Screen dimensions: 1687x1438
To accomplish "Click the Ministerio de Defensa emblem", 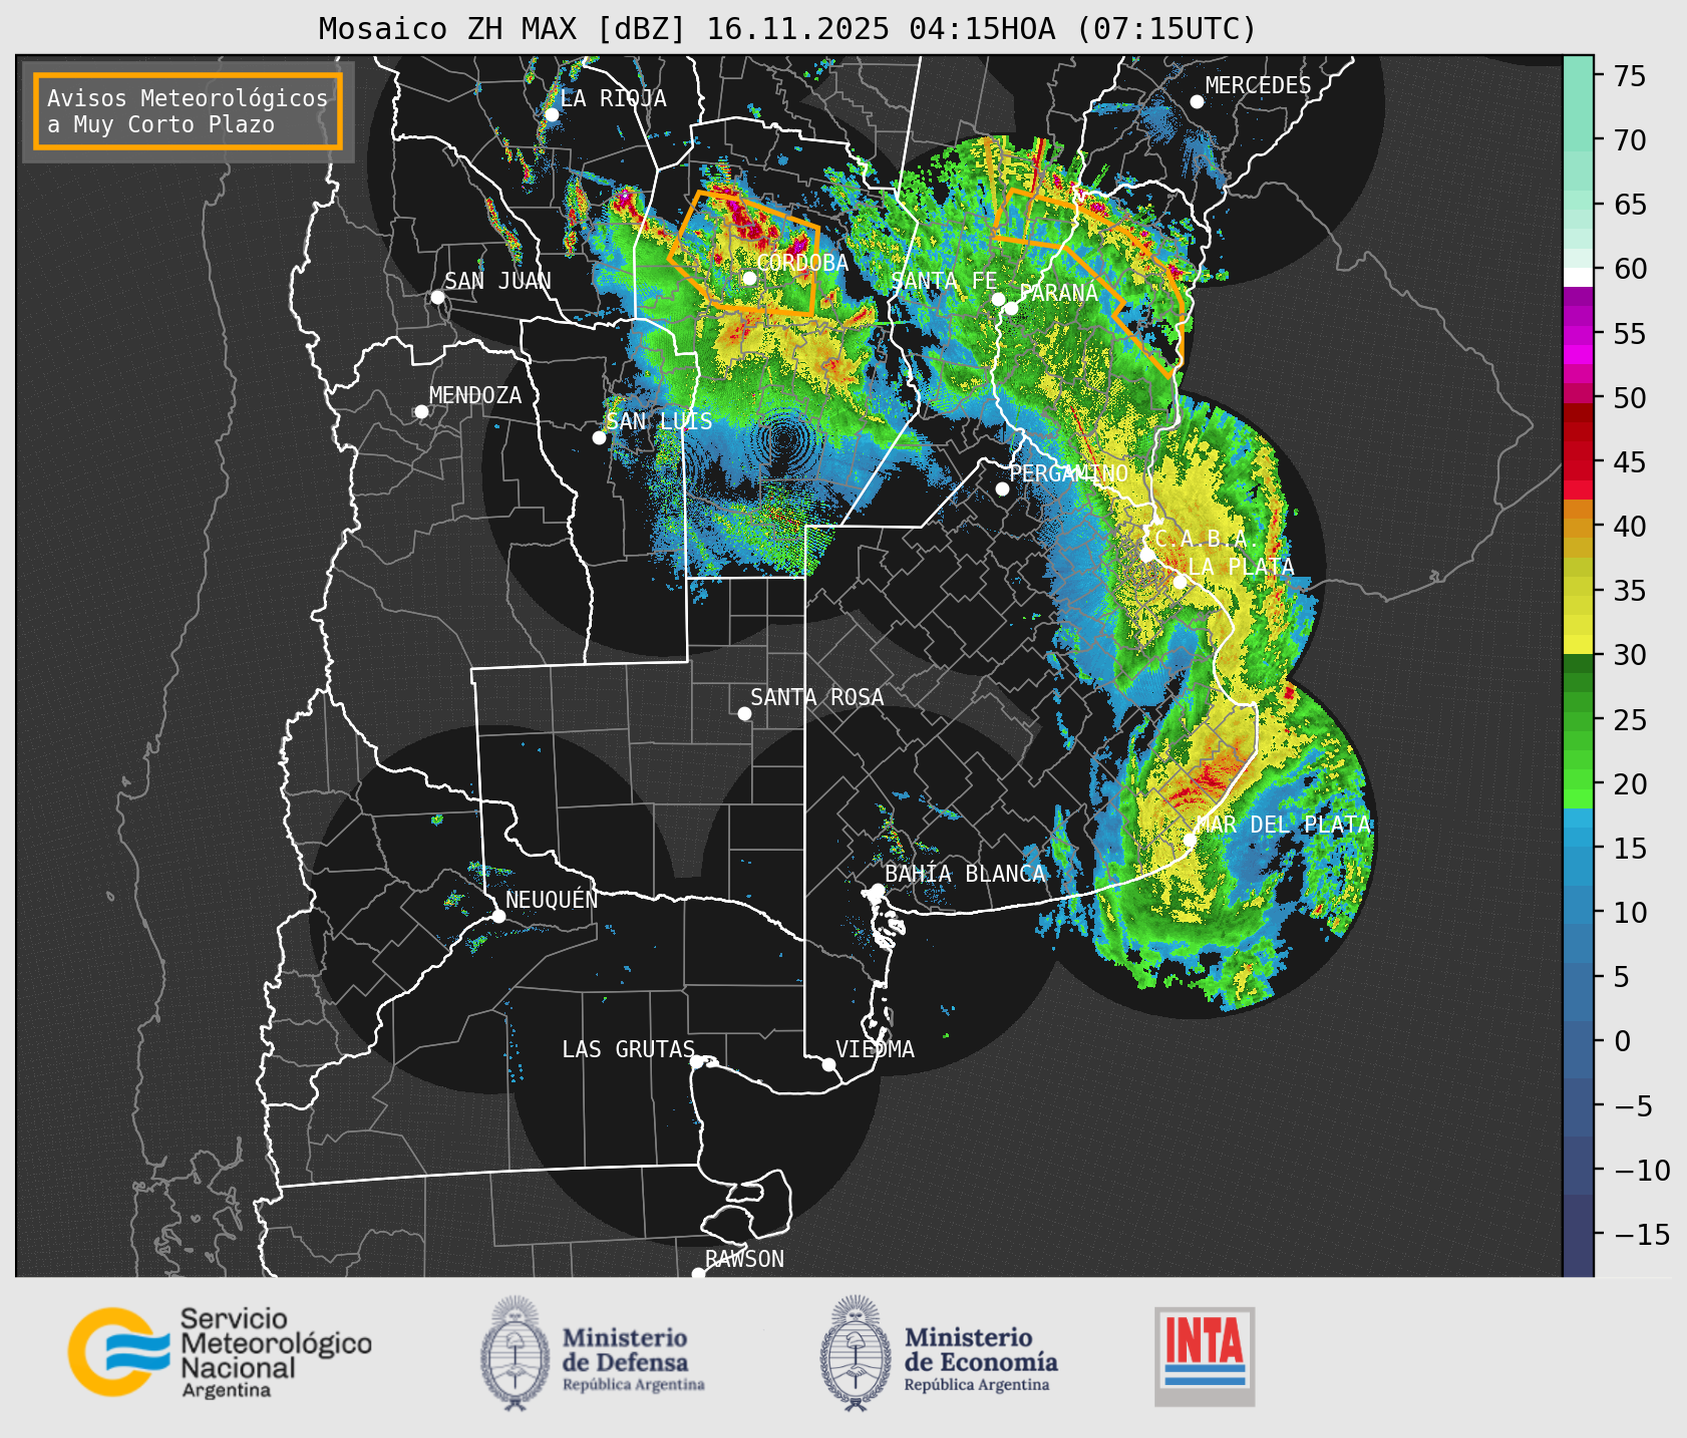I will coord(515,1353).
